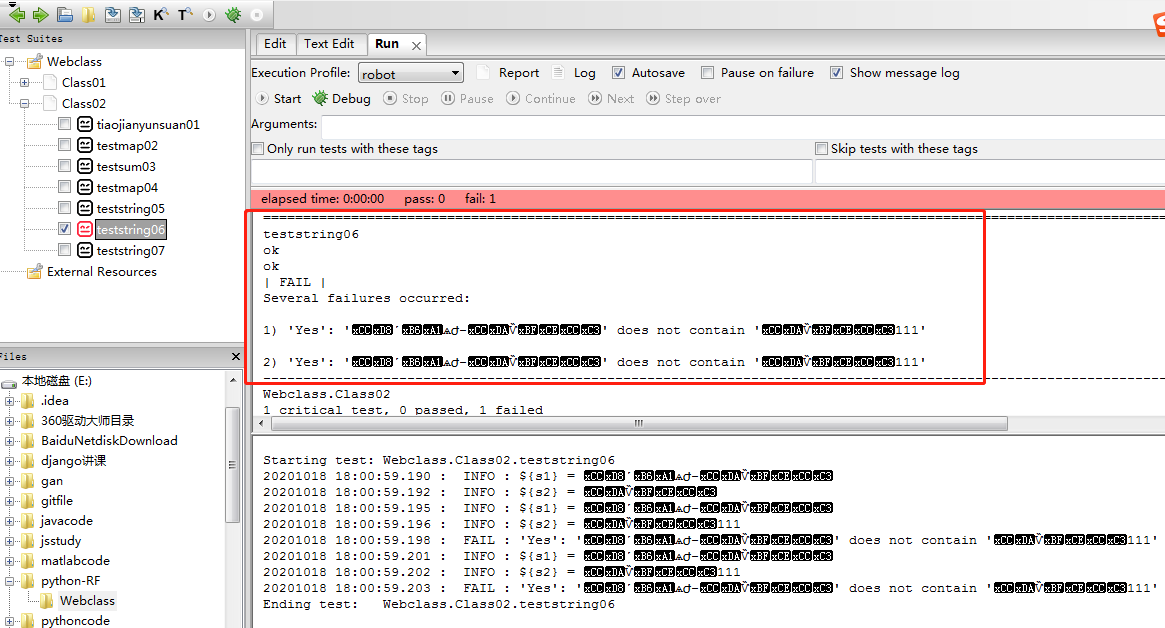Check the tiaojianyunsuan01 test checkbox
Viewport: 1165px width, 628px height.
65,123
